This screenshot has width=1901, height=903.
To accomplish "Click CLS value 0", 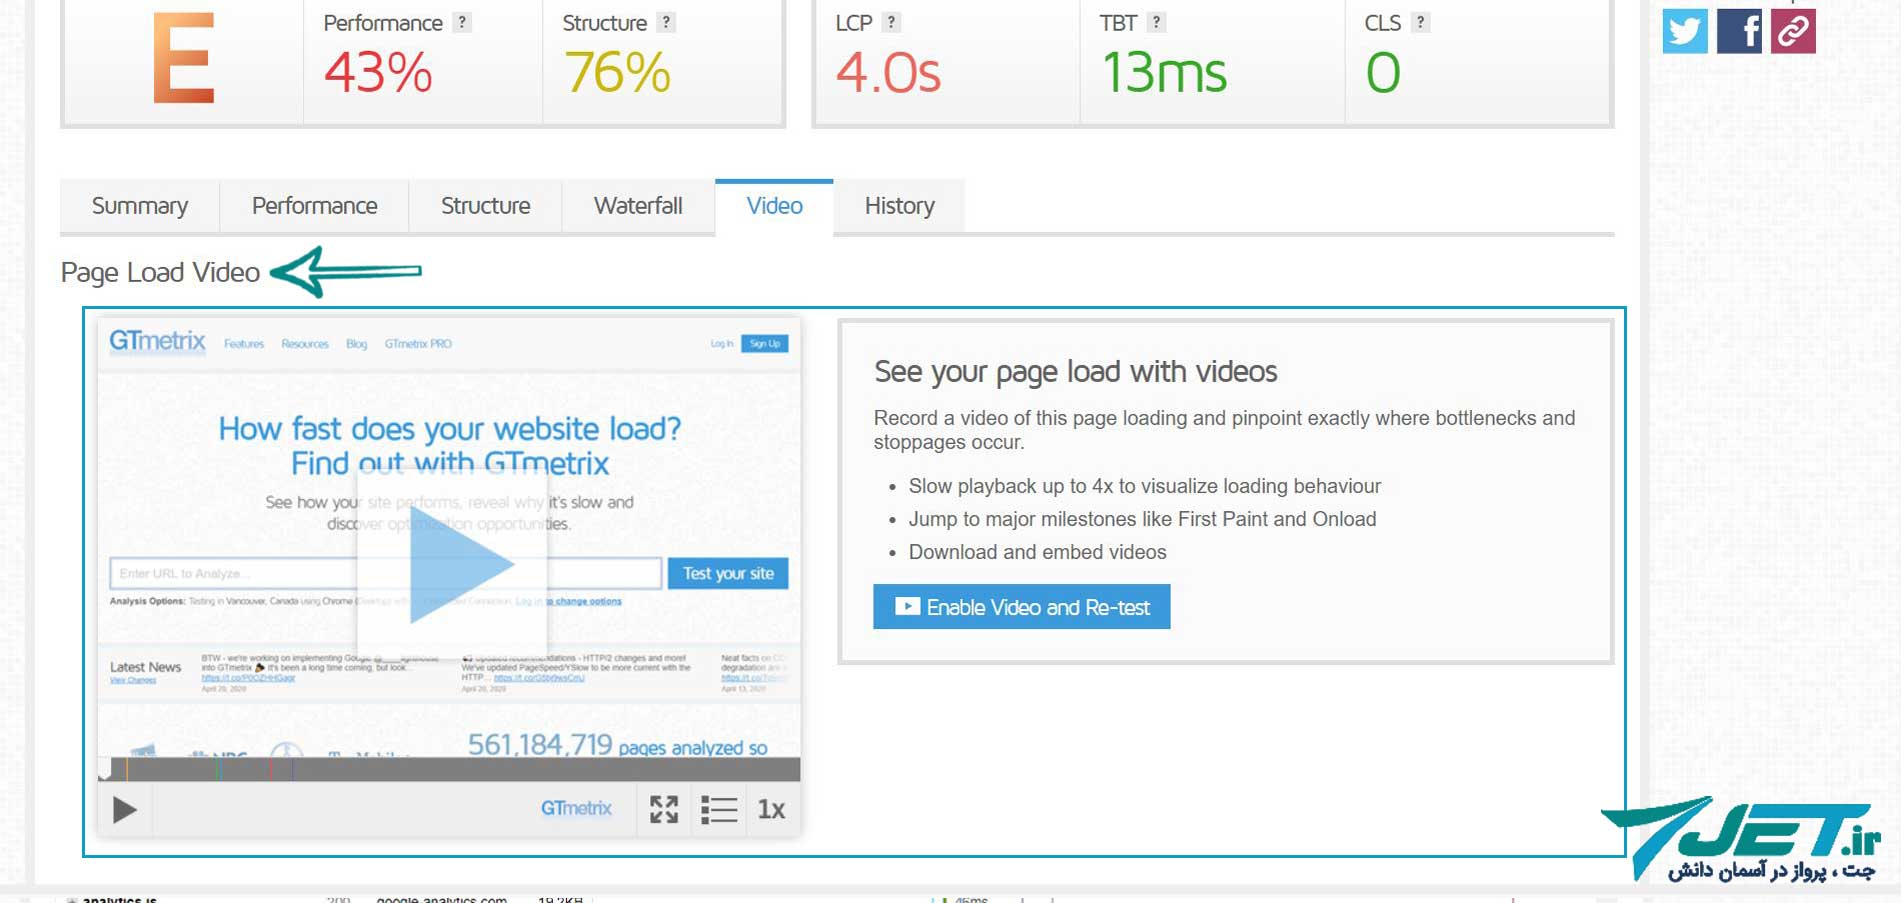I will coord(1383,73).
